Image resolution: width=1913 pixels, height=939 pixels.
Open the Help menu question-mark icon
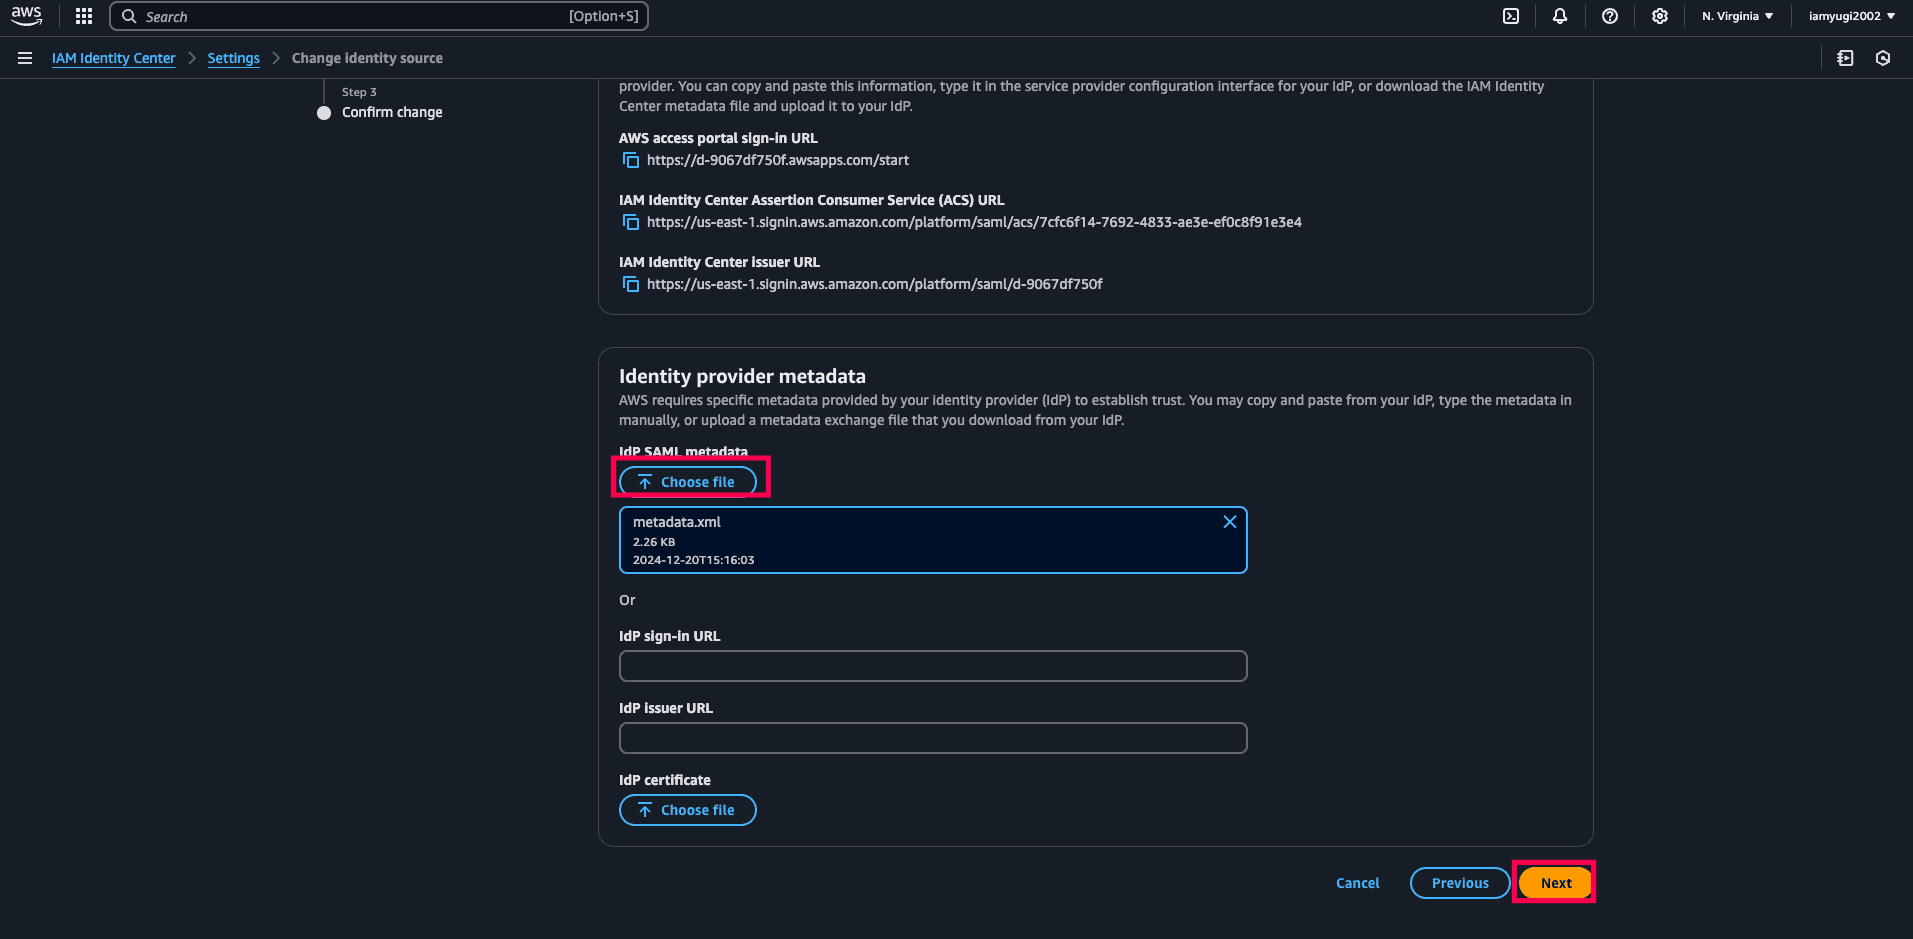[x=1610, y=16]
